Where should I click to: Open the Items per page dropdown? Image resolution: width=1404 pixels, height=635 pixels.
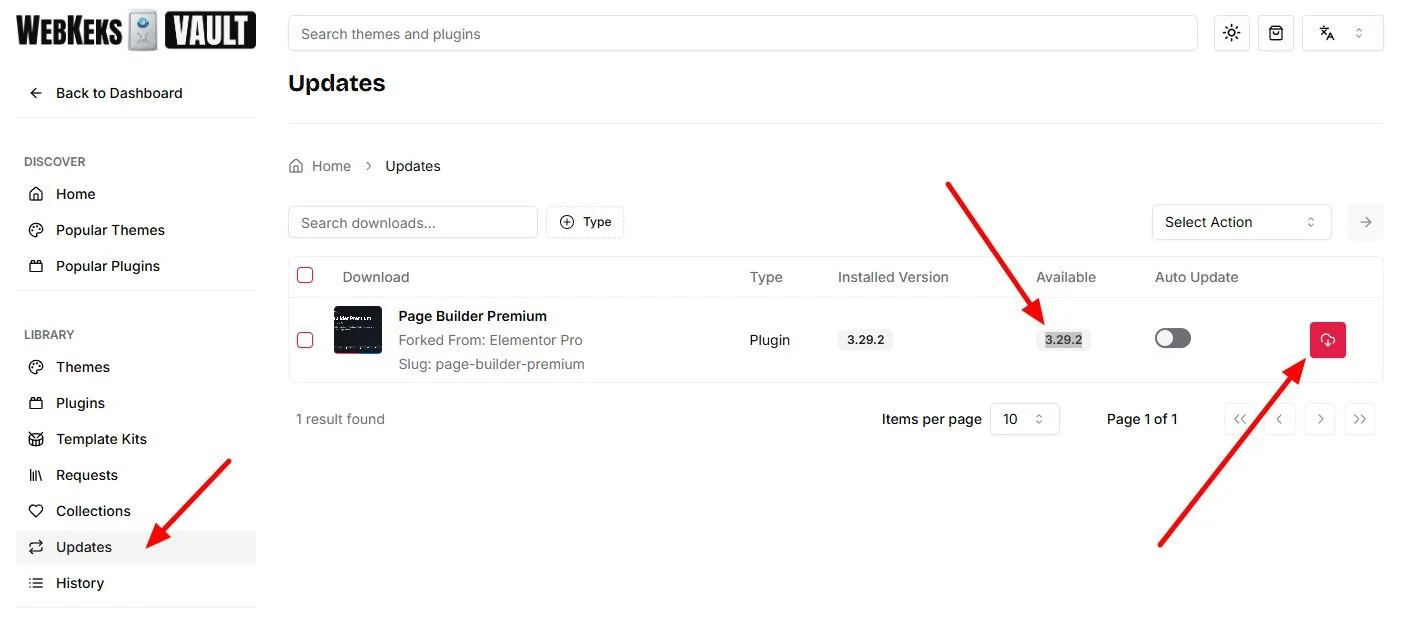1024,419
